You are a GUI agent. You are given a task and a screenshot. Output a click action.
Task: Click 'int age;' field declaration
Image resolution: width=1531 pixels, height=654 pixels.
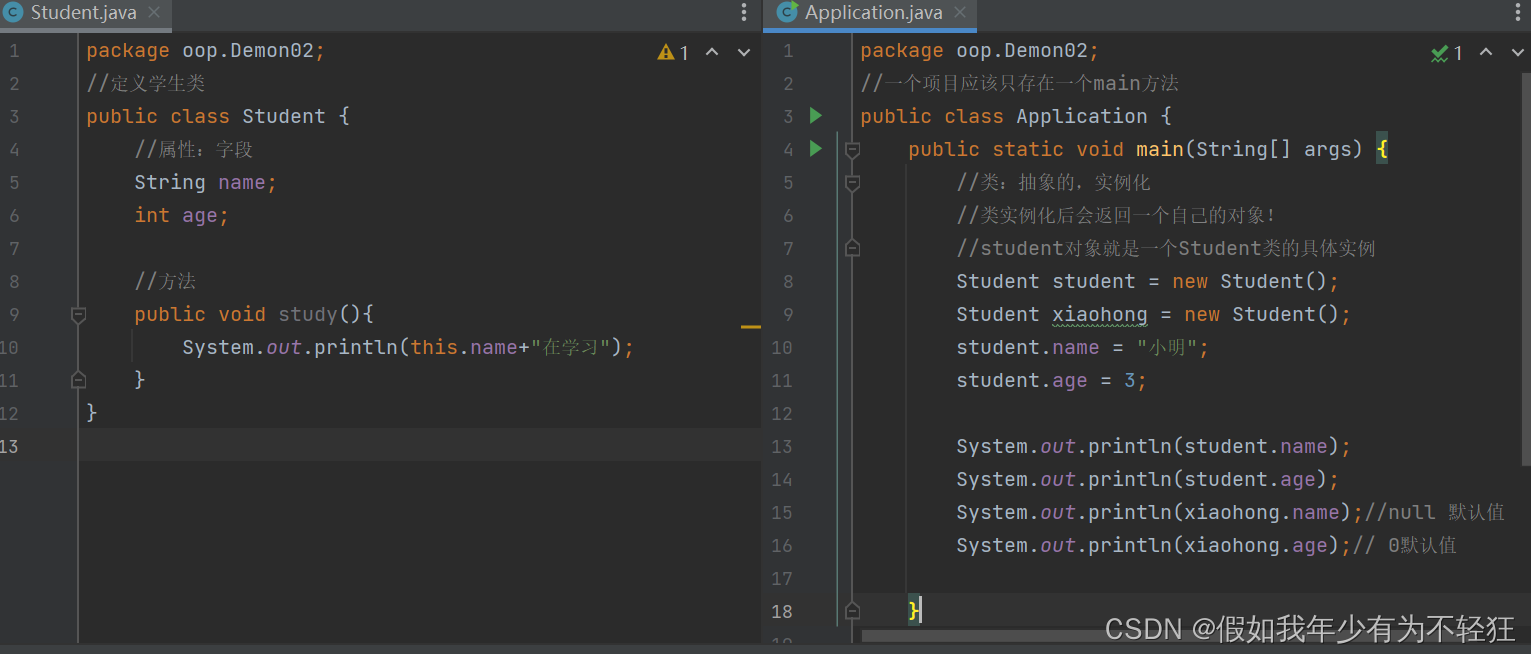[181, 215]
